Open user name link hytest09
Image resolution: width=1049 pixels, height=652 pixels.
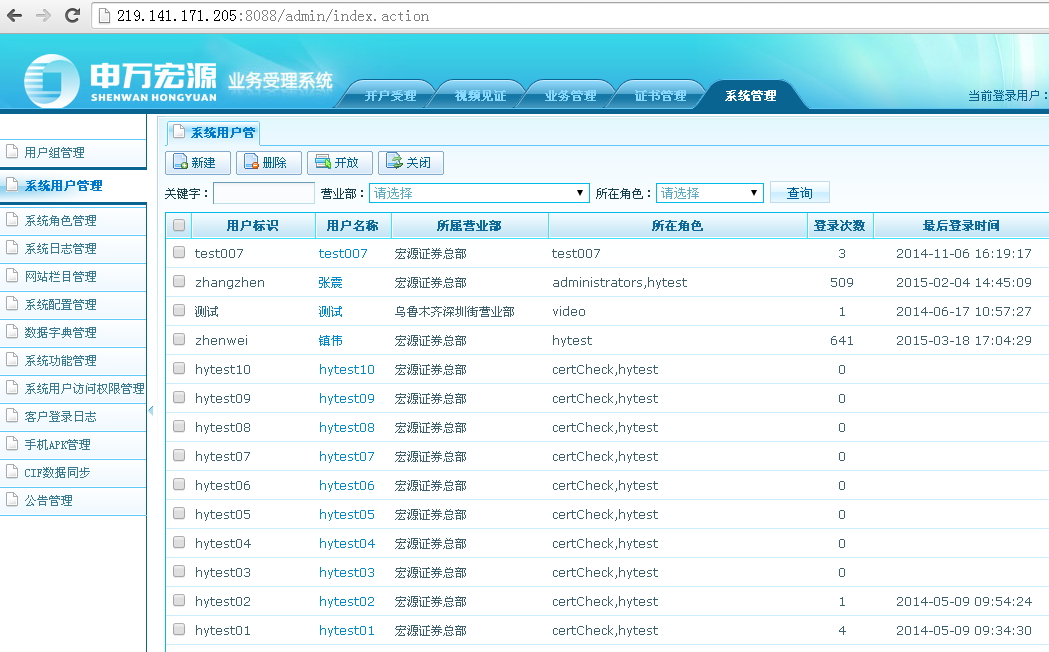[347, 399]
